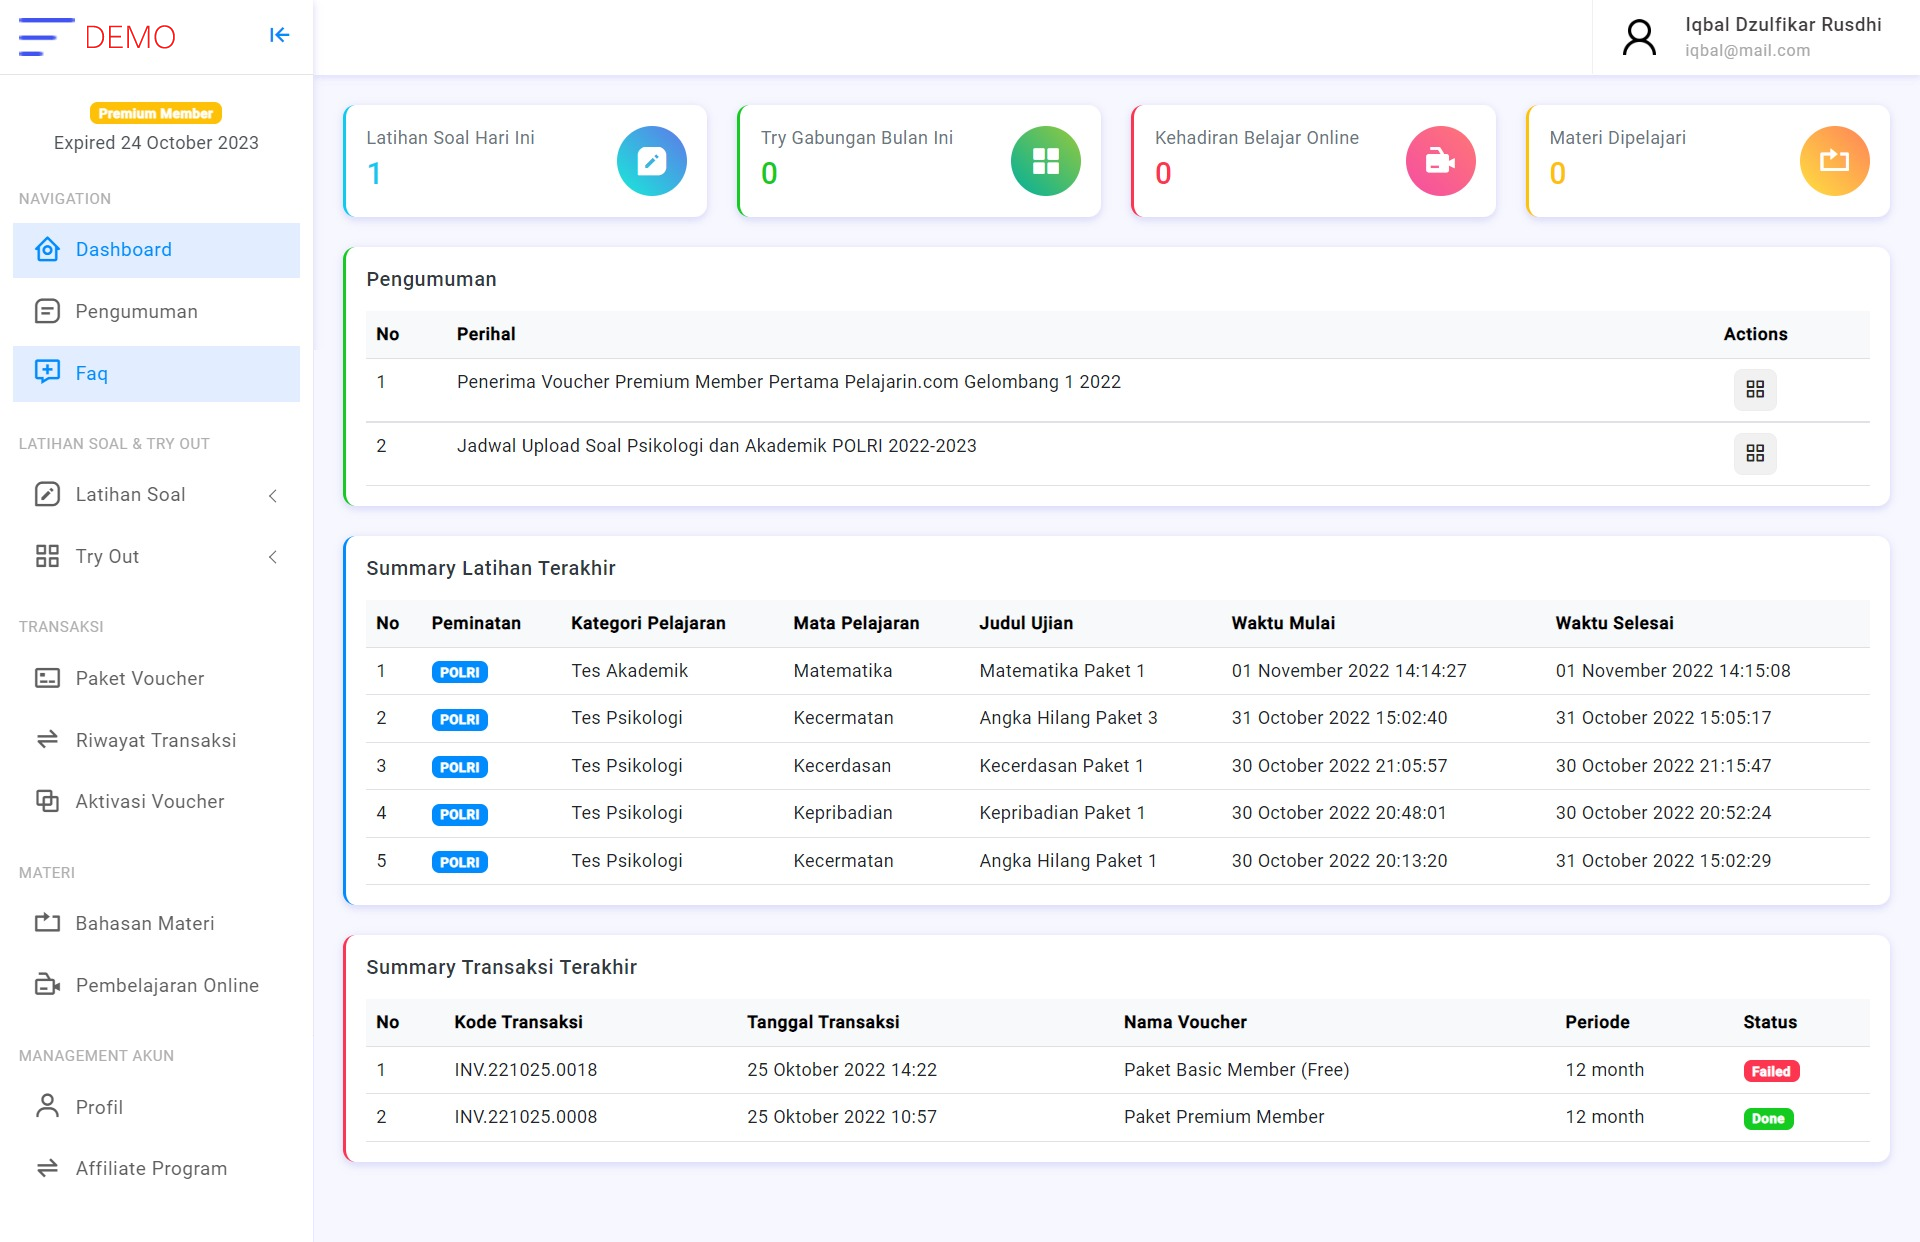The image size is (1920, 1242).
Task: Click the Paket Voucher icon
Action: pyautogui.click(x=47, y=678)
